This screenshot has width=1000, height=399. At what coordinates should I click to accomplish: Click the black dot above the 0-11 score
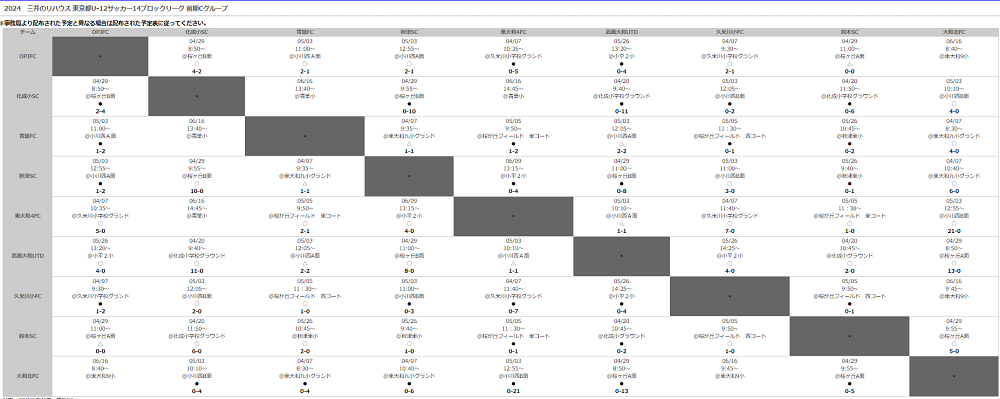pyautogui.click(x=621, y=103)
